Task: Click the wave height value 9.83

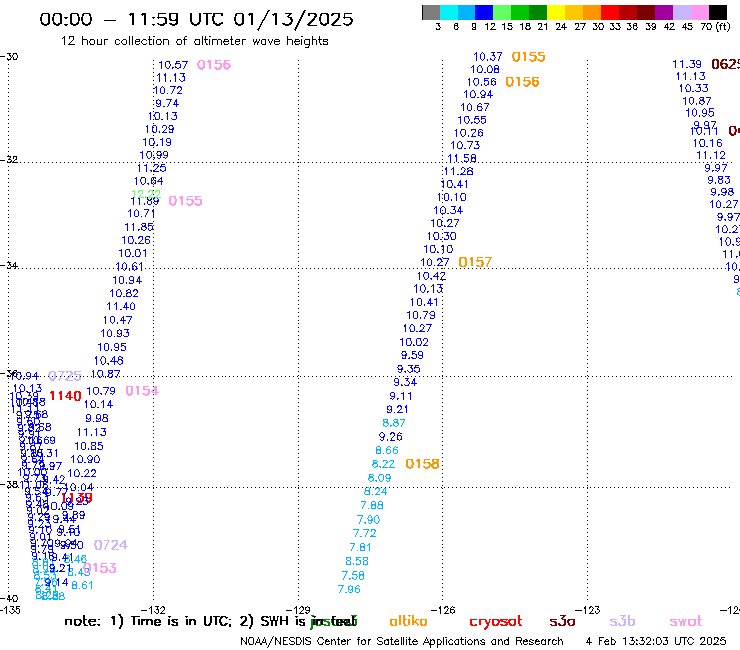Action: coord(719,180)
